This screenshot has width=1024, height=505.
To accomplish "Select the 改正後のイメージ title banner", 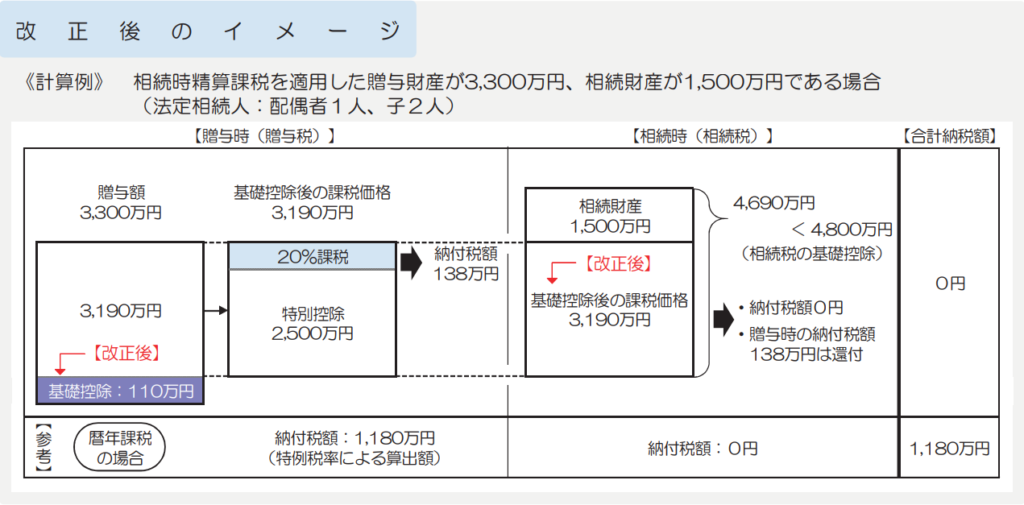I will 208,30.
